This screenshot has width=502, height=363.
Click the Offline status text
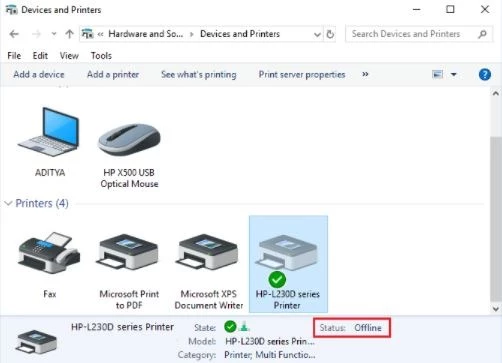click(368, 328)
